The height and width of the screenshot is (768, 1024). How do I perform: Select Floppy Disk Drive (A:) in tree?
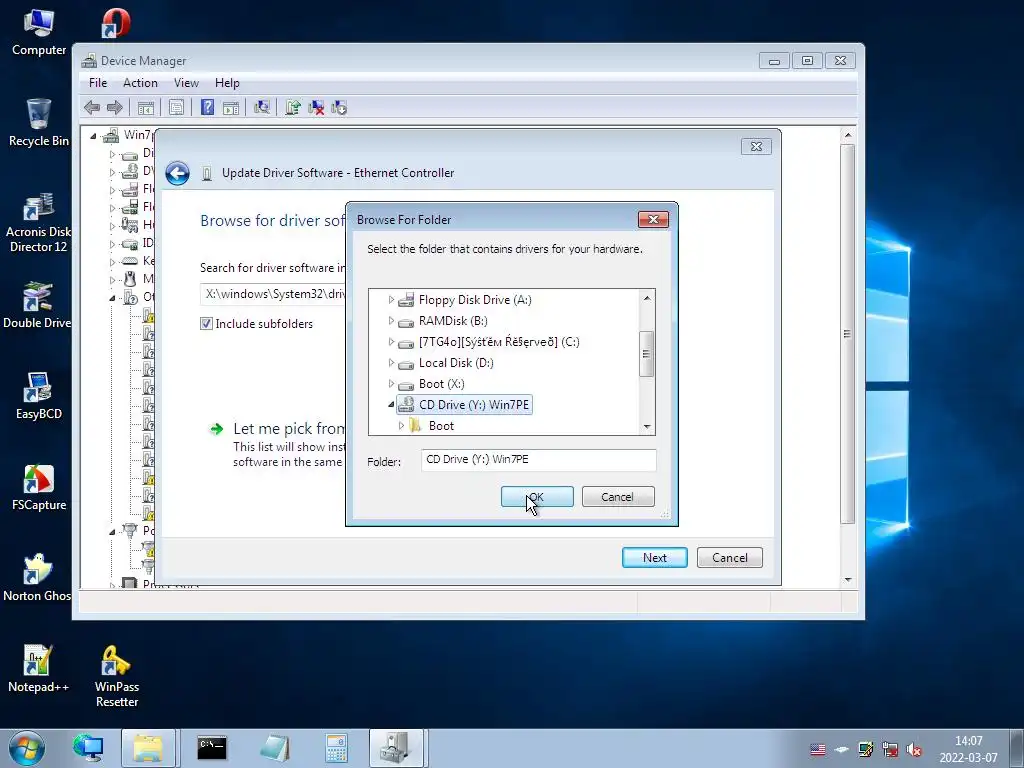(475, 300)
